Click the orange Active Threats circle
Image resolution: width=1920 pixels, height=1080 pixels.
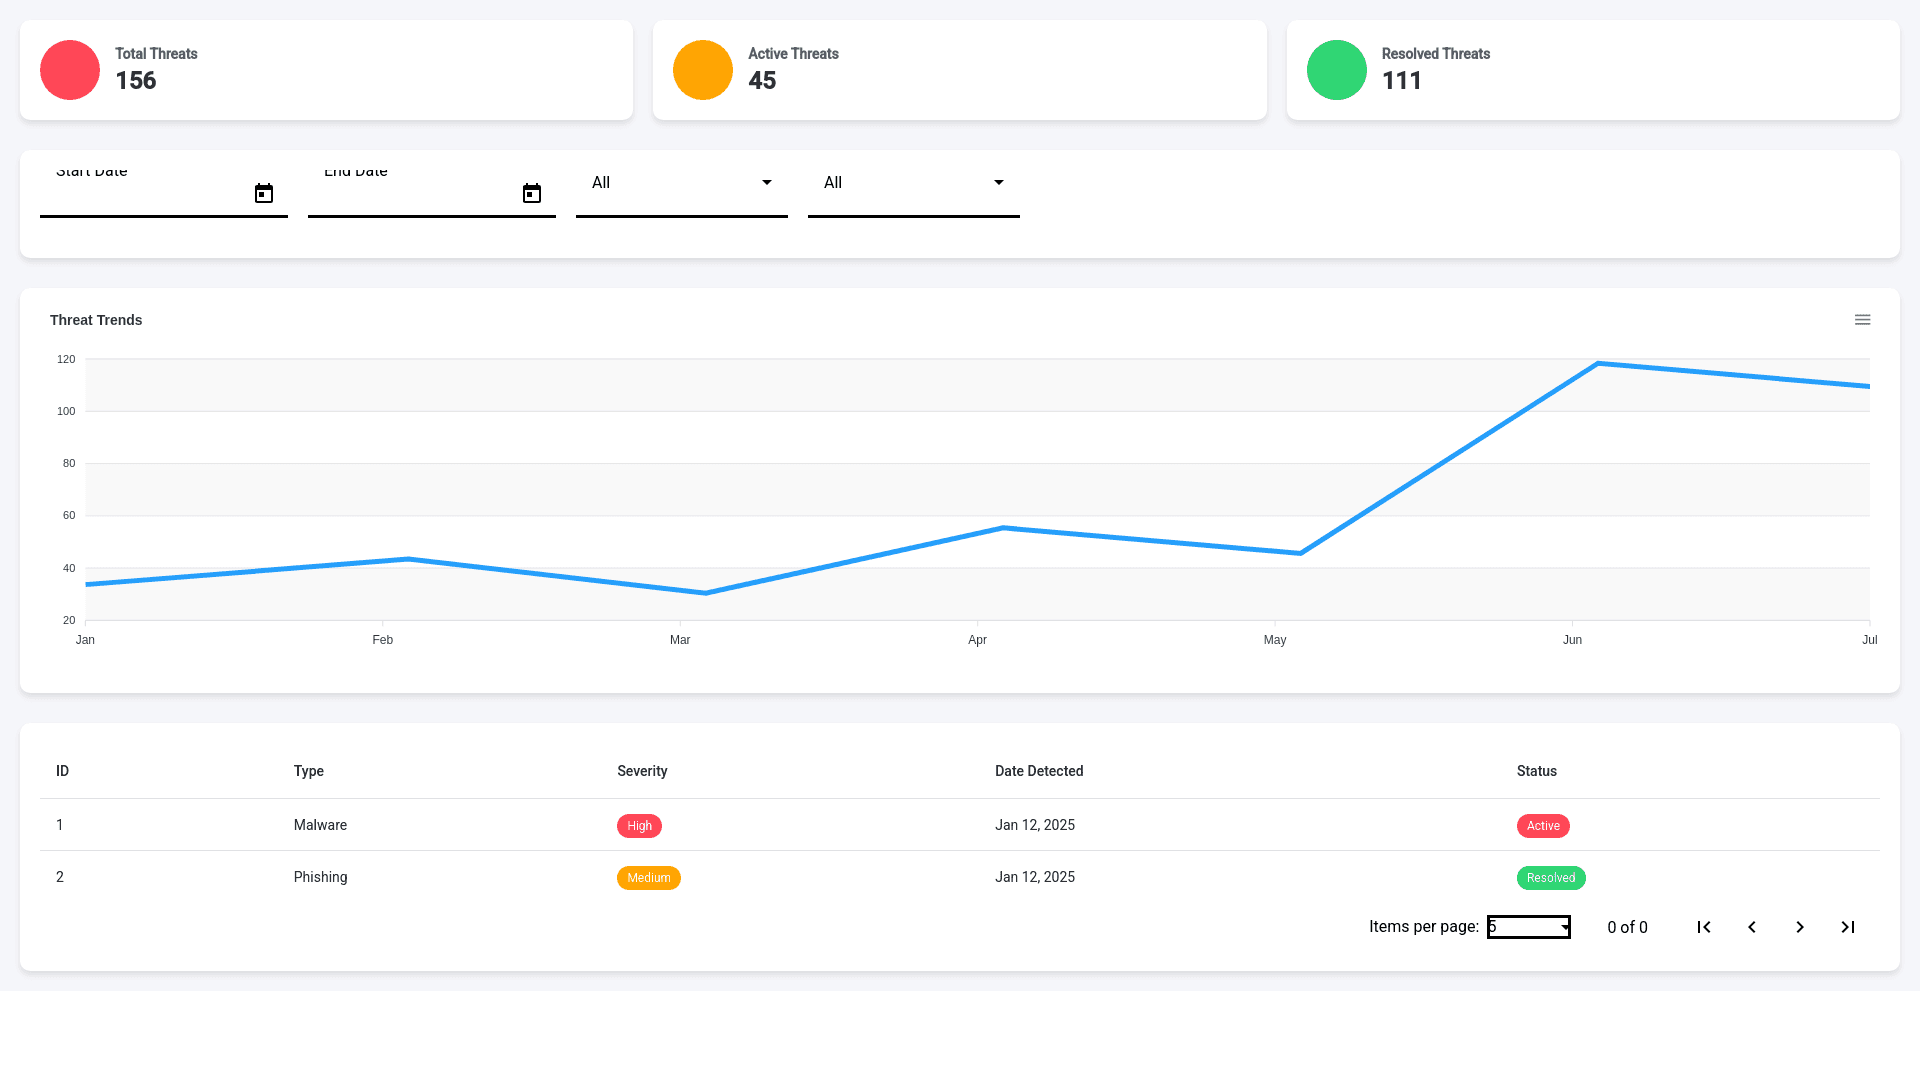tap(703, 70)
